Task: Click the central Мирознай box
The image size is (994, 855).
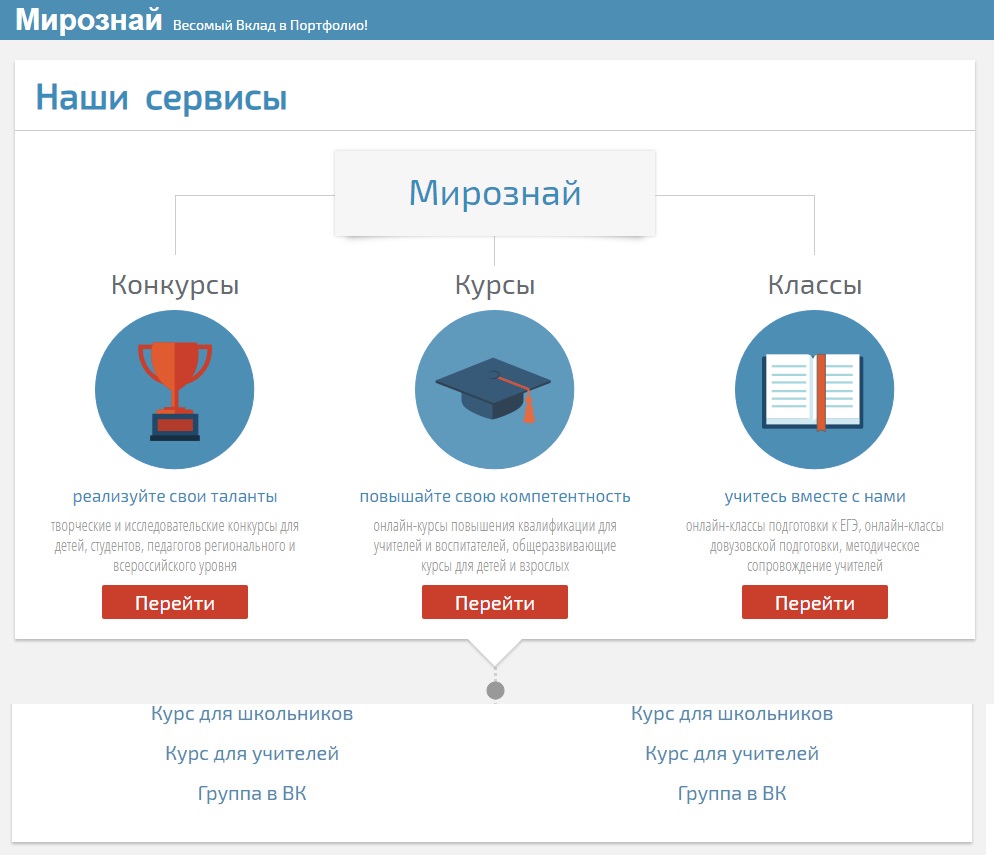Action: 494,193
